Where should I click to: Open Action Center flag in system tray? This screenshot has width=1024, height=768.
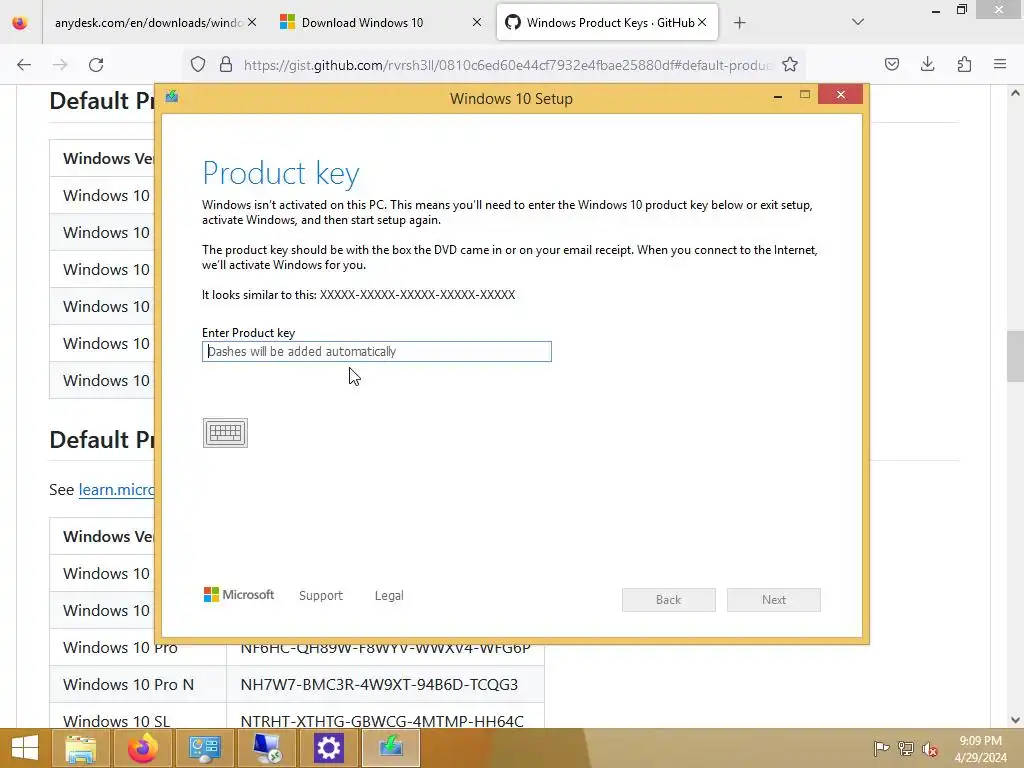(882, 748)
